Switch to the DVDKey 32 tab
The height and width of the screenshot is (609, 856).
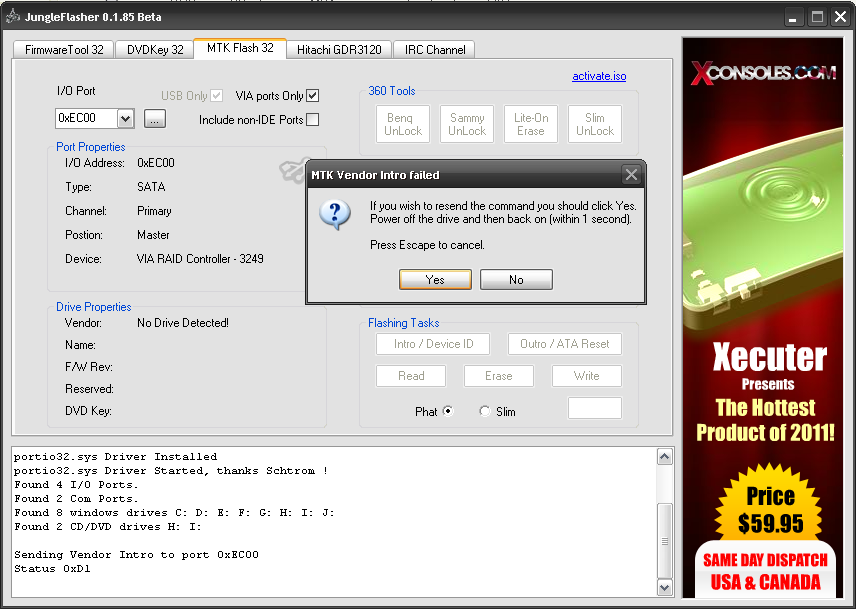click(x=155, y=50)
